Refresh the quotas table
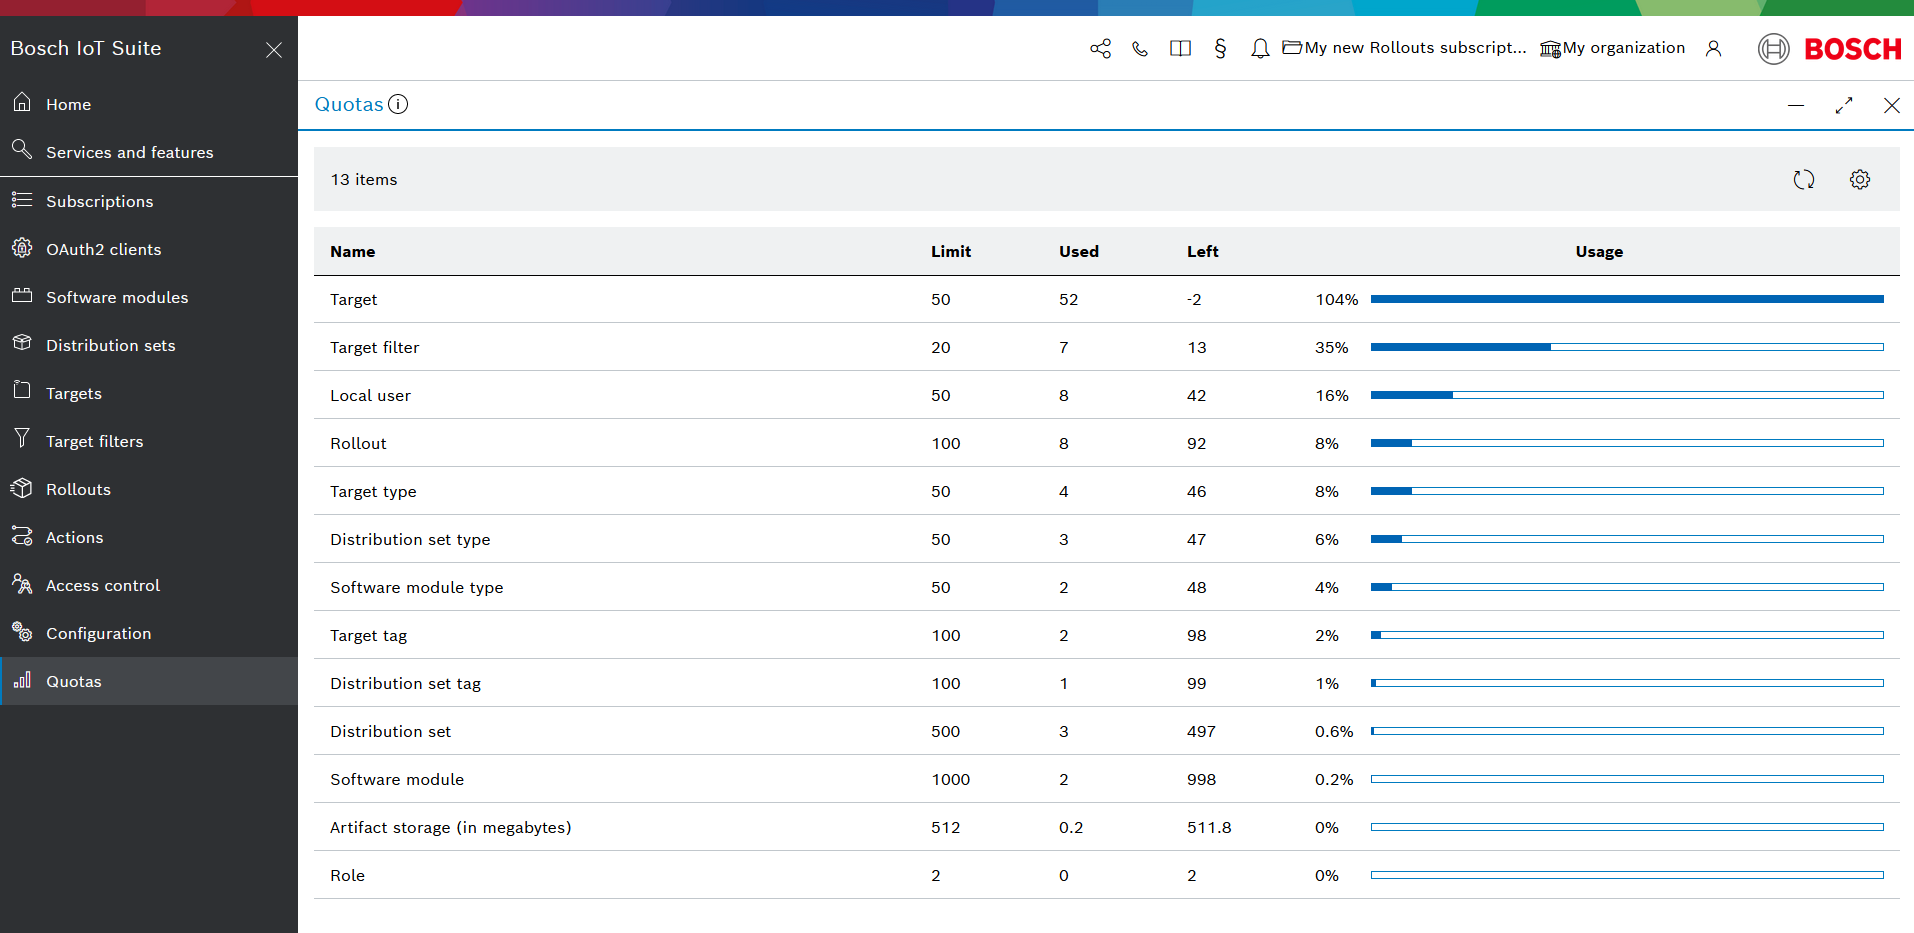1914x933 pixels. tap(1803, 180)
